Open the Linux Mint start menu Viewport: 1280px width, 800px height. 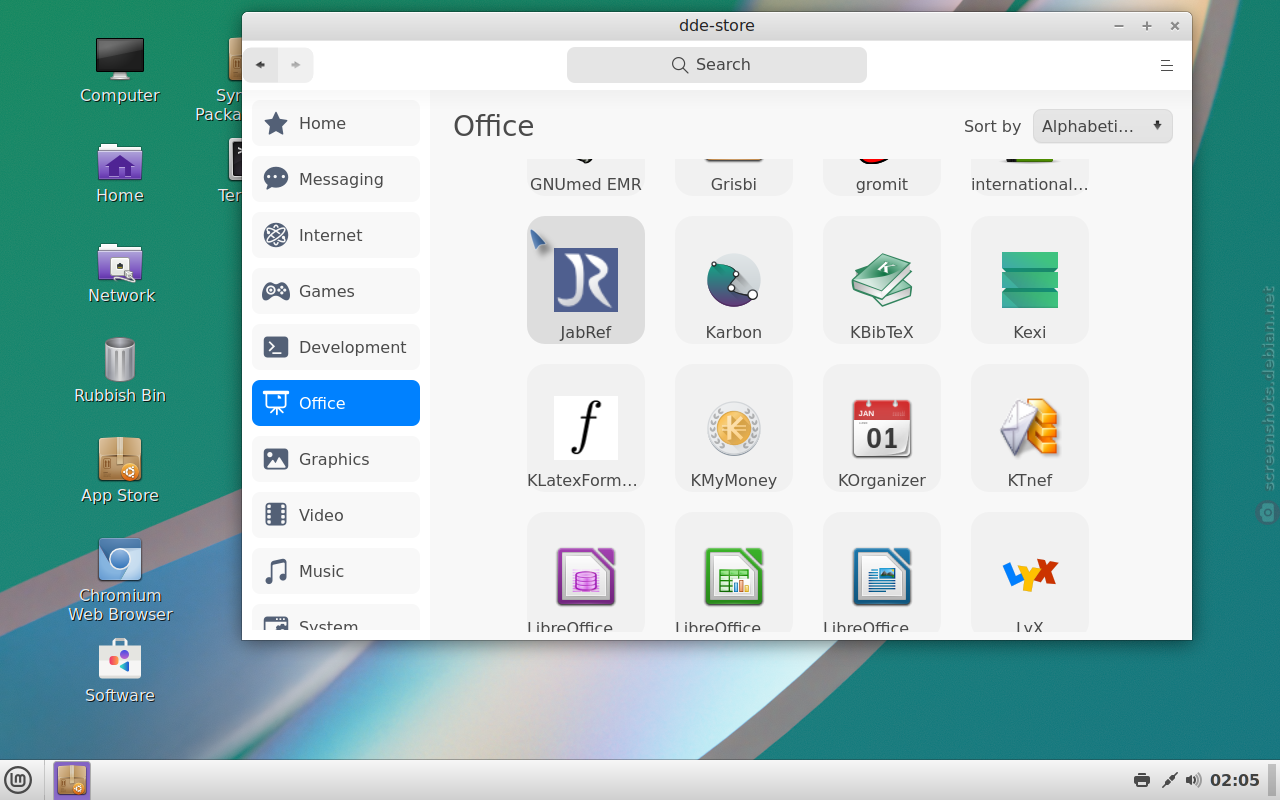pyautogui.click(x=18, y=780)
